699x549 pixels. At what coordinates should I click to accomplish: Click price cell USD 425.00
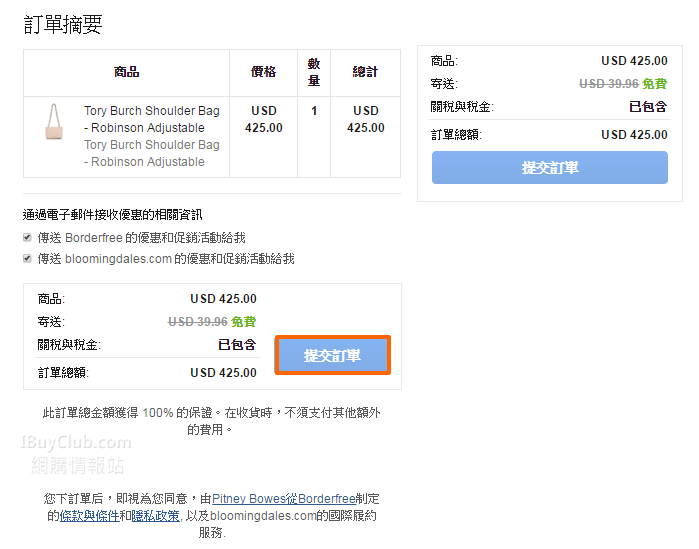tap(263, 119)
